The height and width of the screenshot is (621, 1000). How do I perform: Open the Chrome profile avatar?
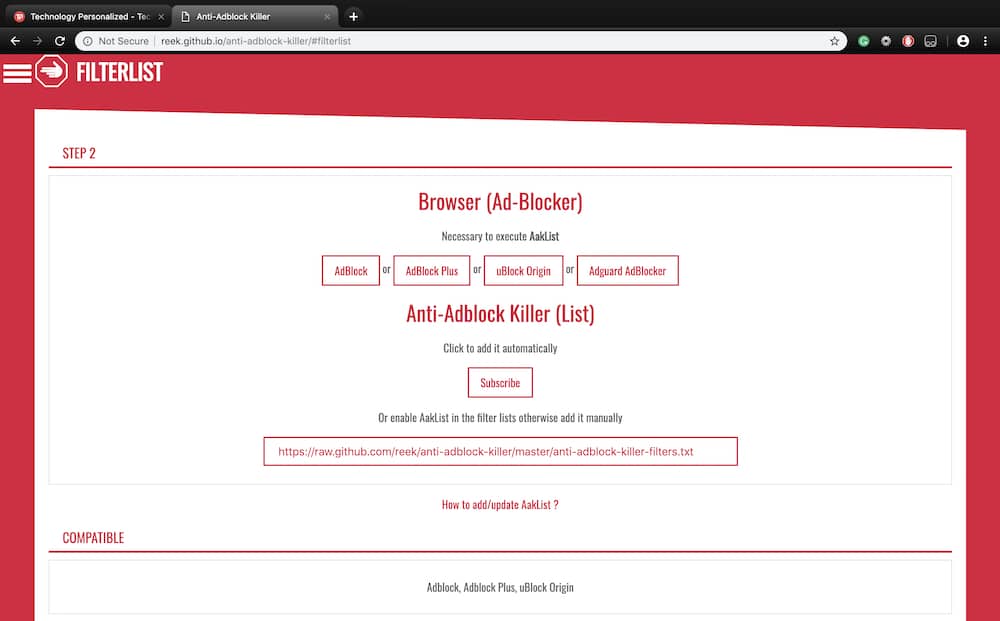click(963, 41)
